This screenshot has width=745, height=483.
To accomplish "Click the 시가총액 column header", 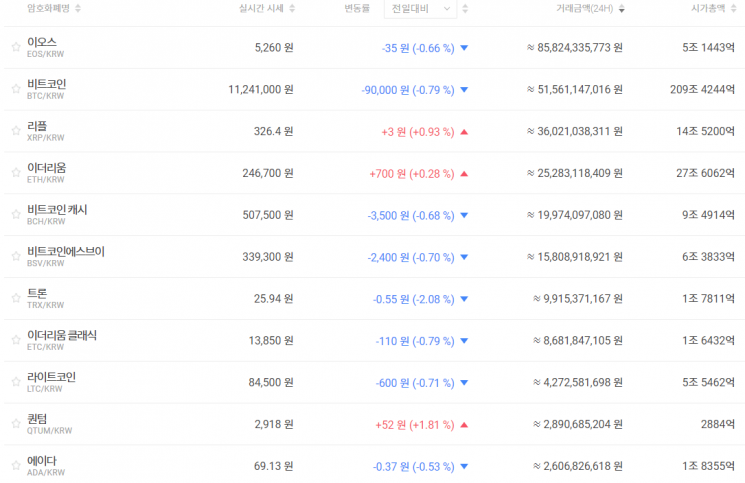I will pos(708,9).
